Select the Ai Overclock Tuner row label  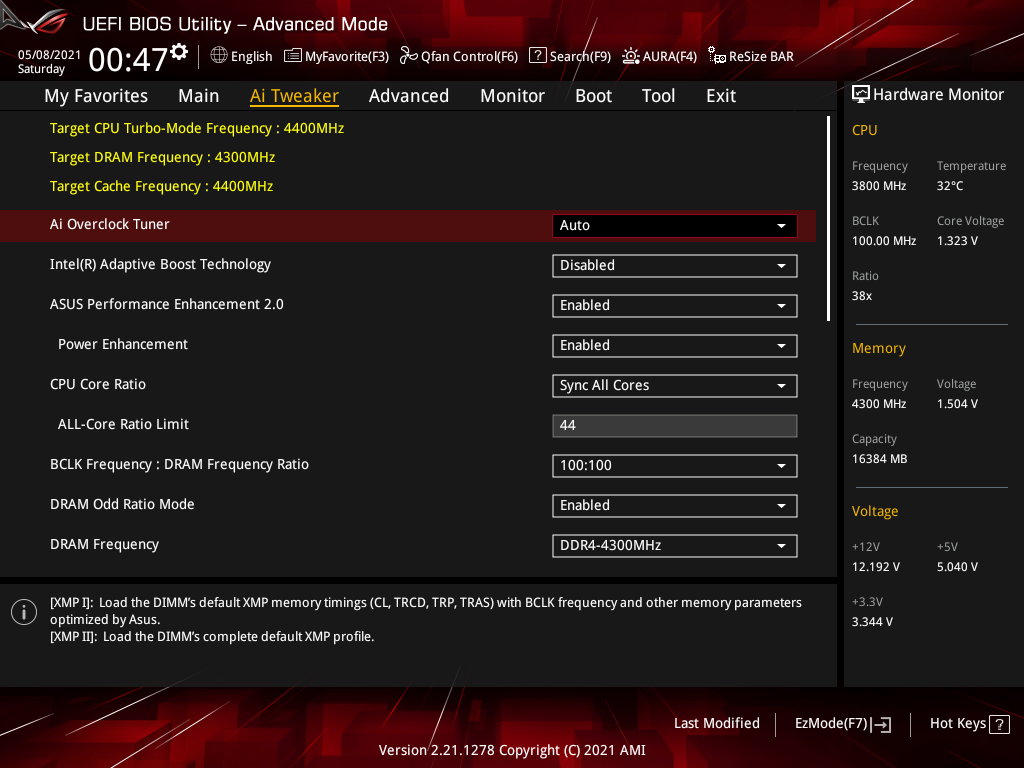pyautogui.click(x=110, y=224)
